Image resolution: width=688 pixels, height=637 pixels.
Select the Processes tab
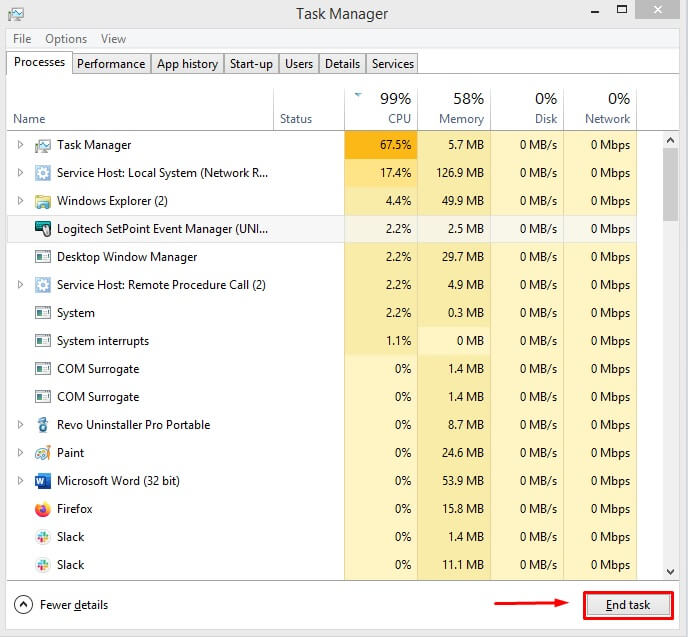(x=39, y=62)
